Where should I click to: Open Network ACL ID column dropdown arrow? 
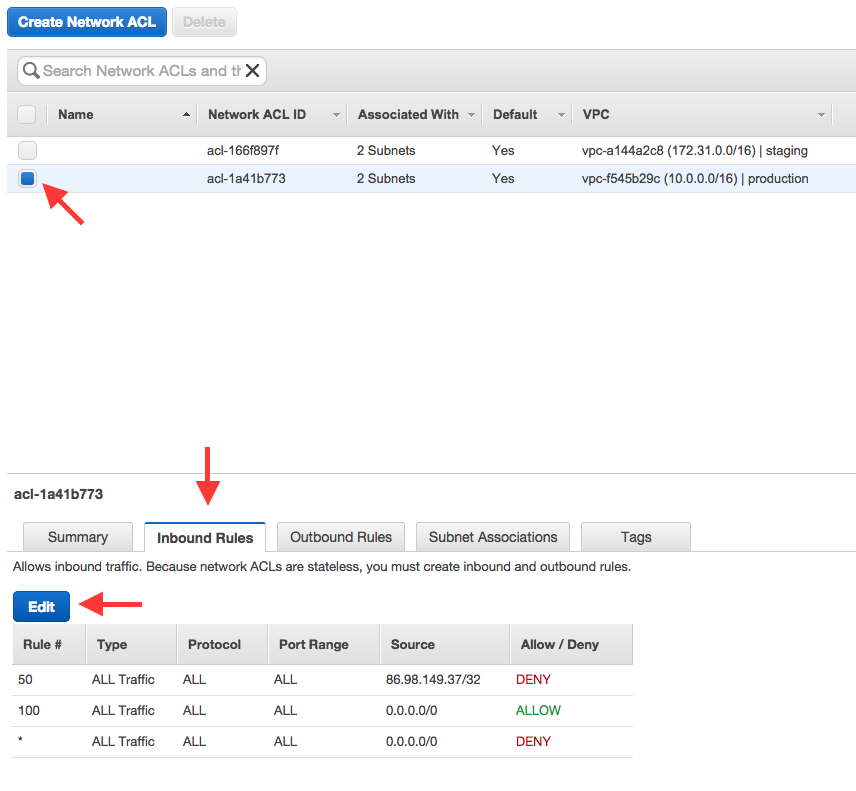point(336,115)
